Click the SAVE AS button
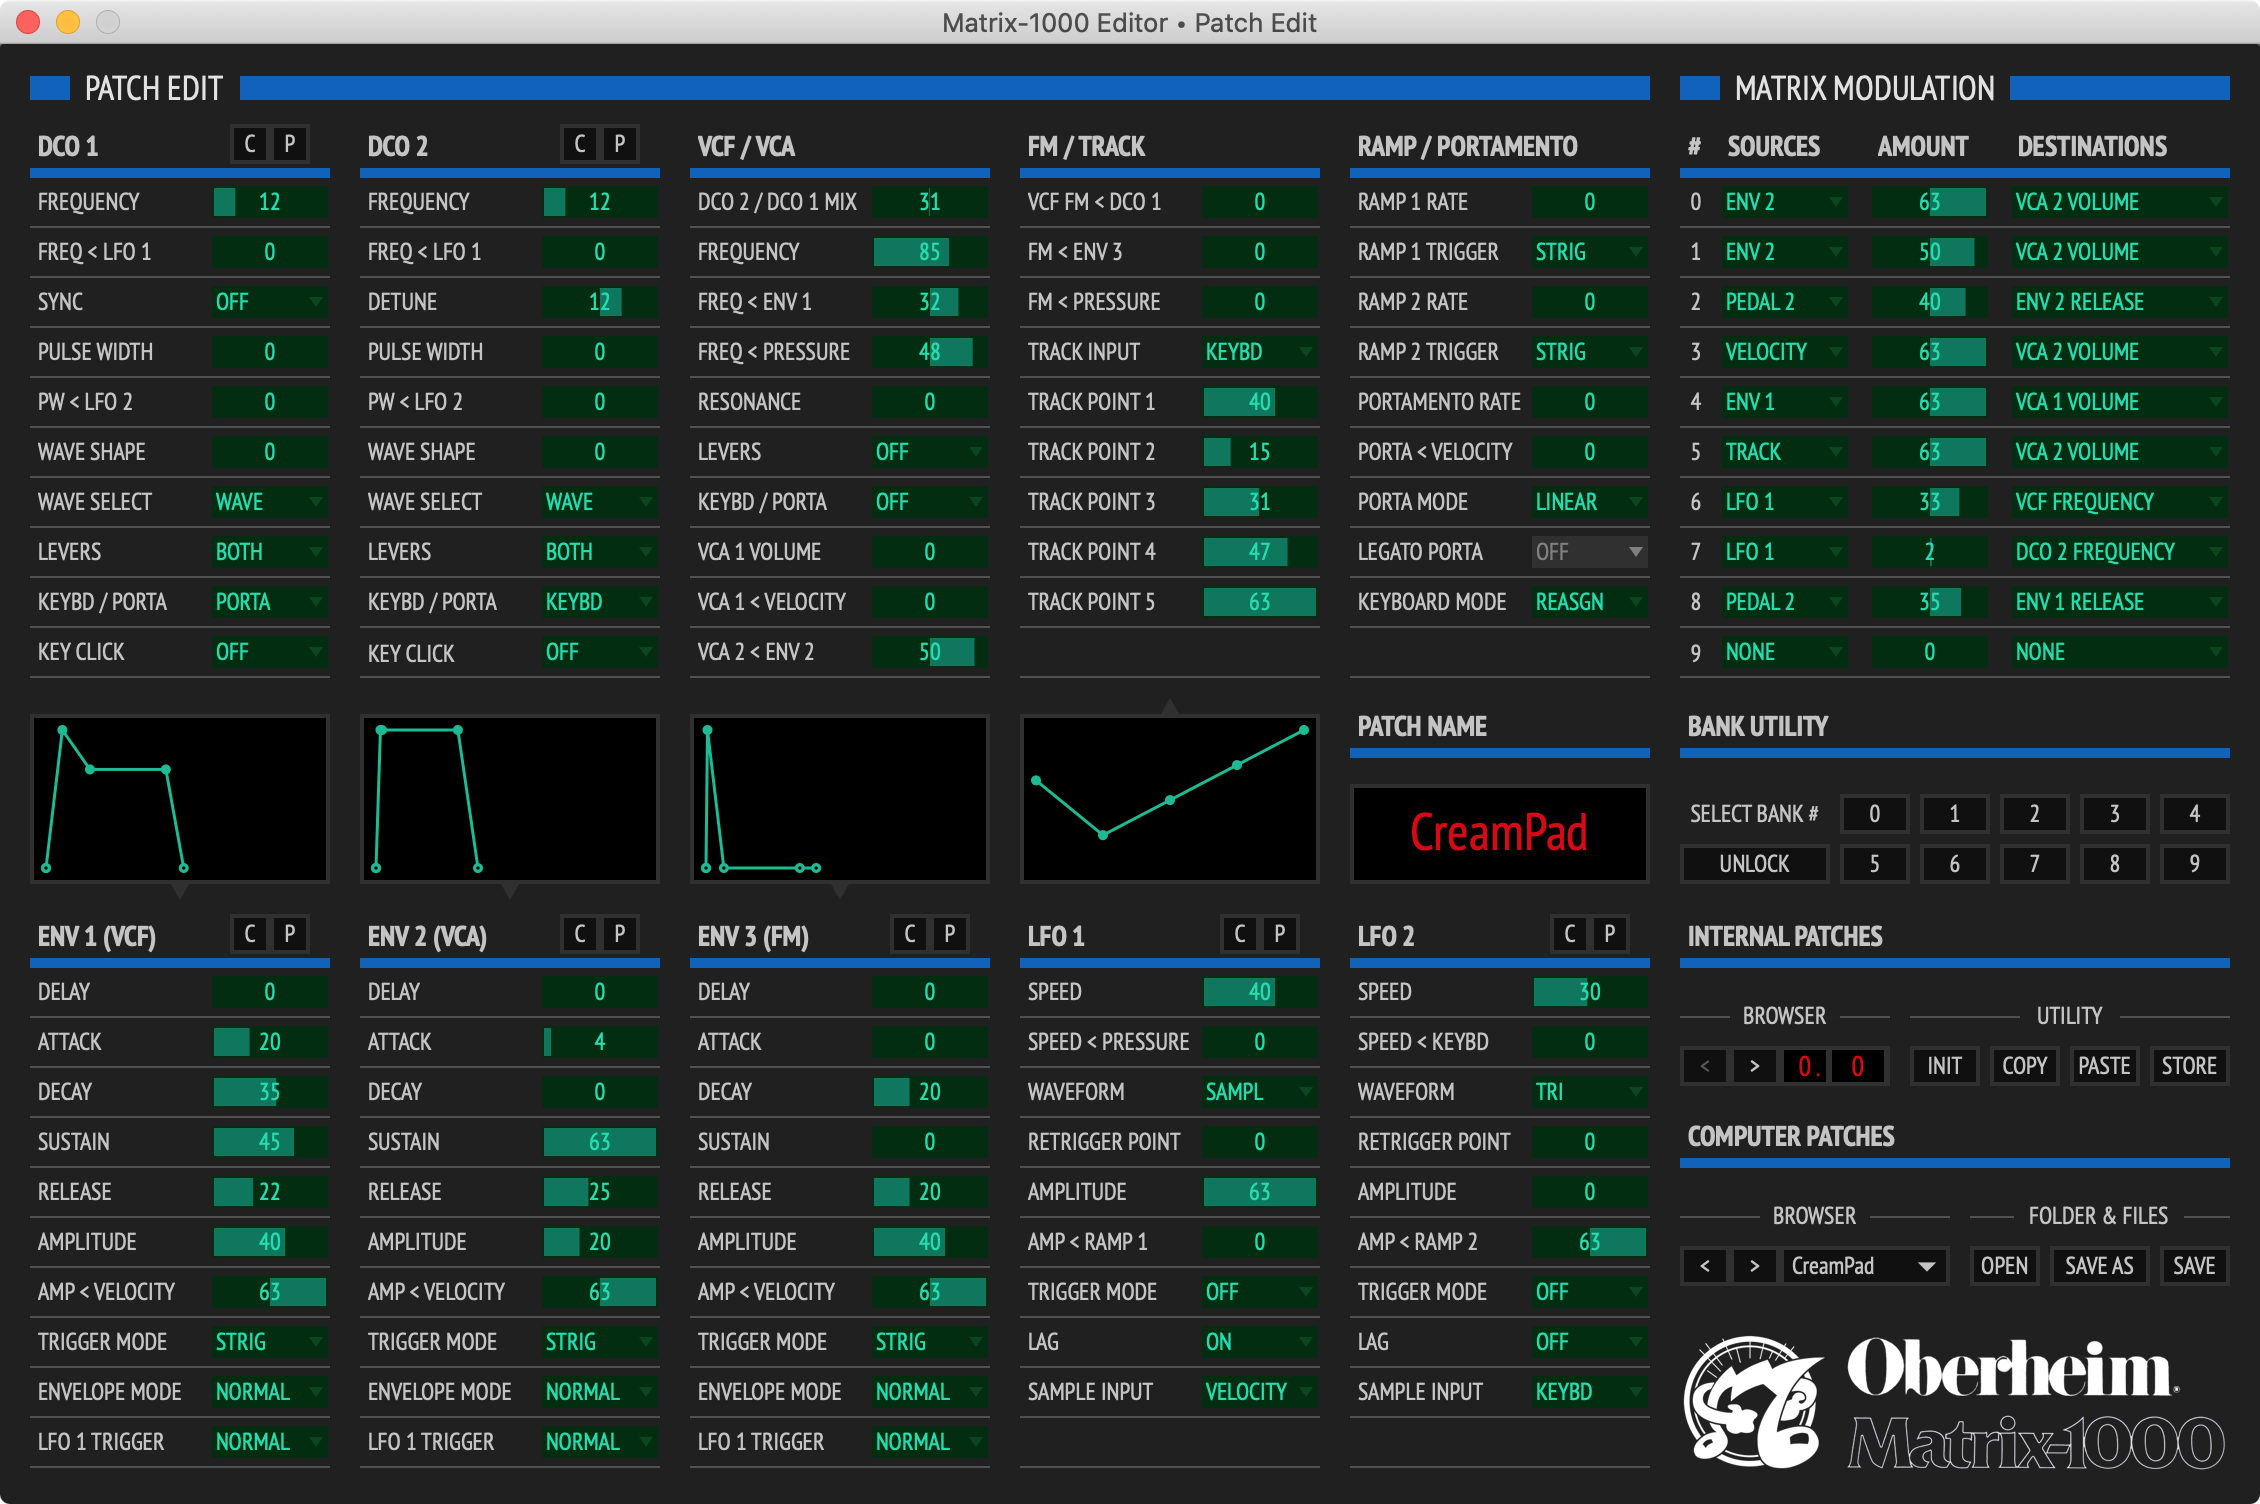The height and width of the screenshot is (1504, 2260). click(2099, 1266)
